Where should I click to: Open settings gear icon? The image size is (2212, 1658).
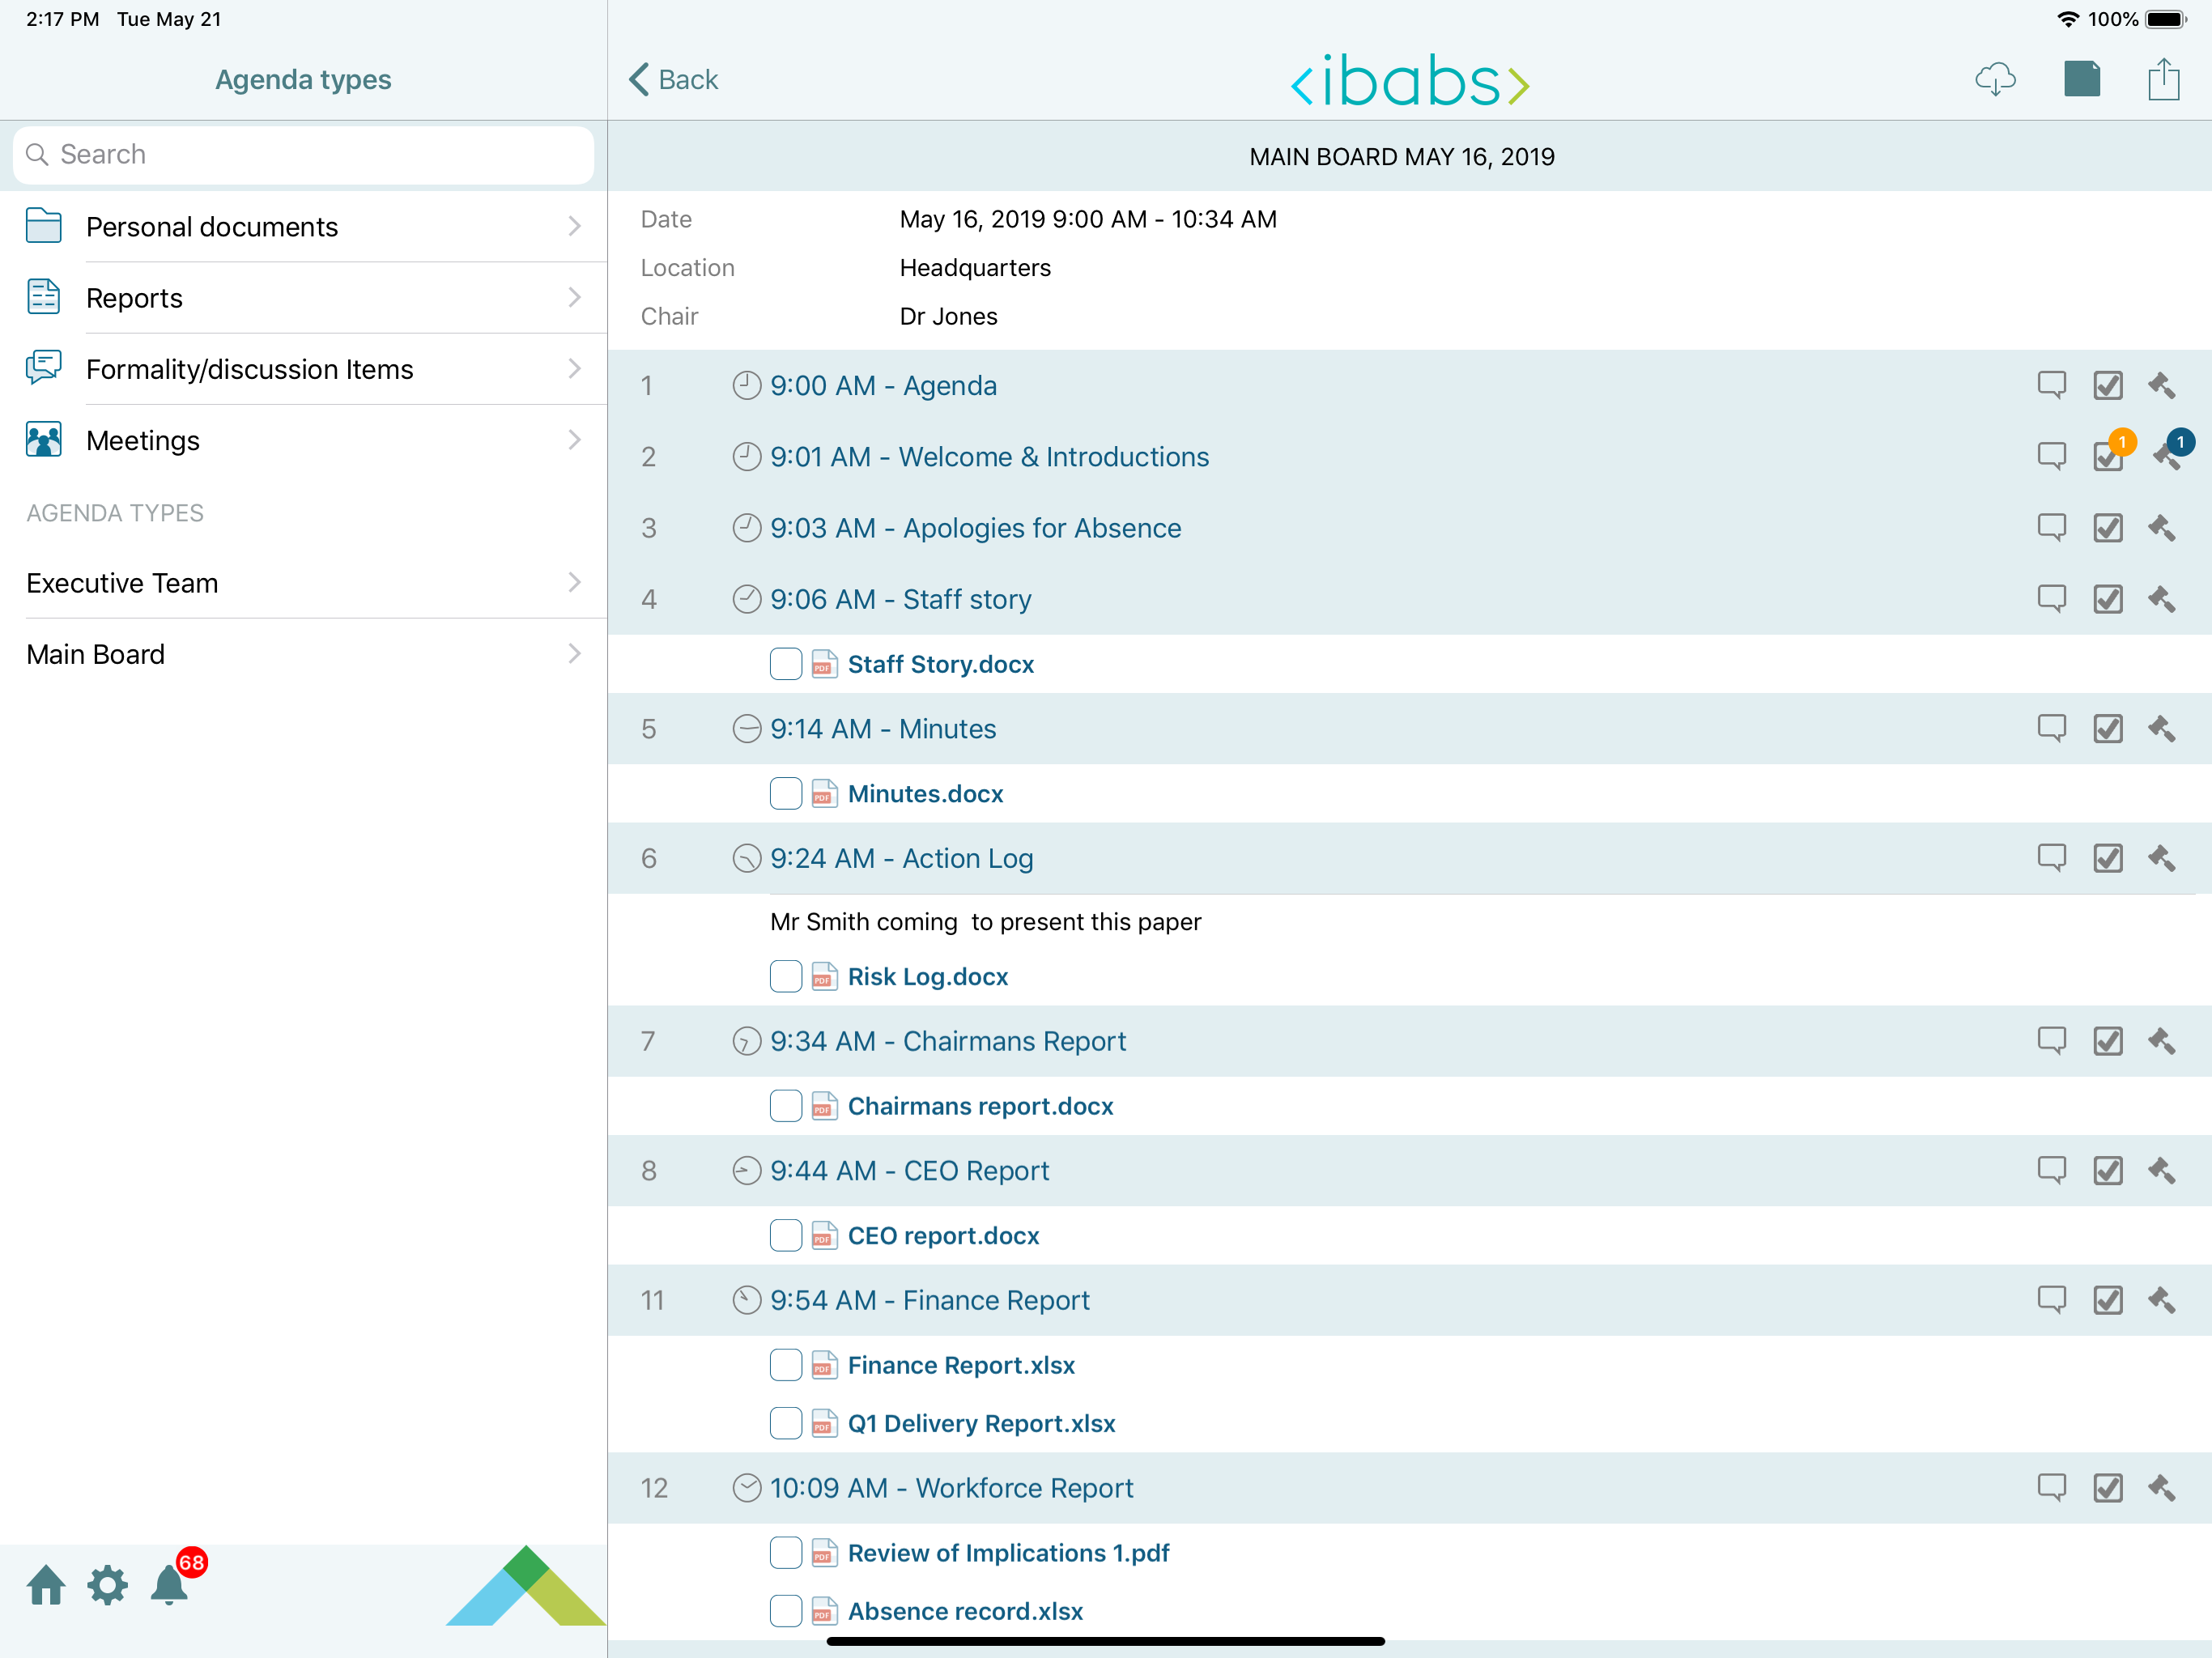[x=107, y=1585]
